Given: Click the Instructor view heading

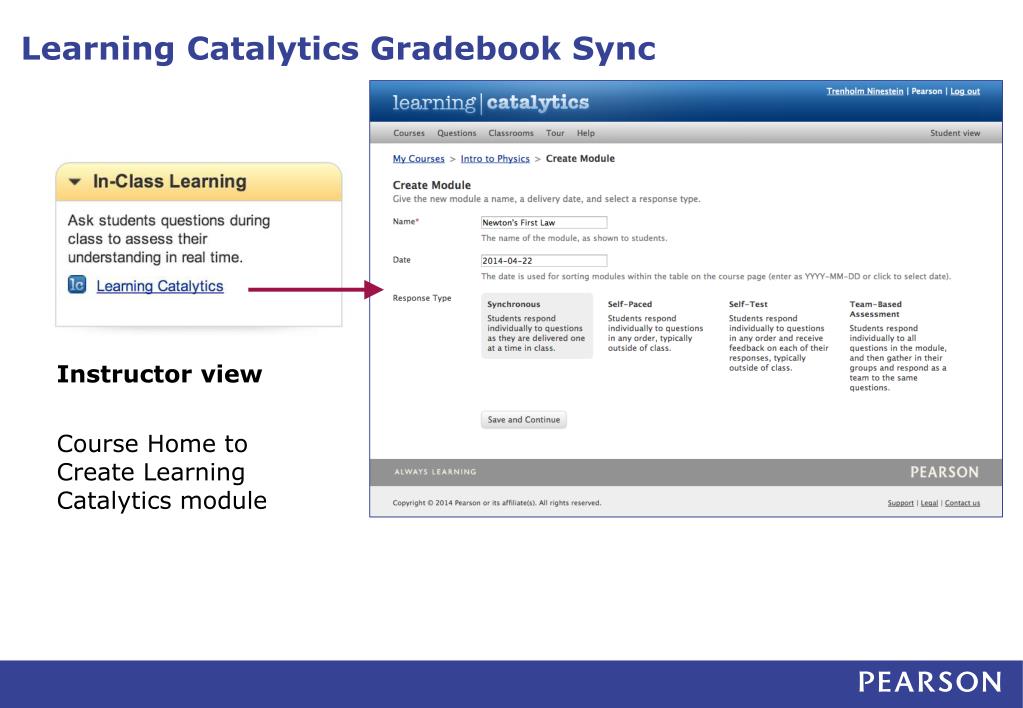Looking at the screenshot, I should pos(159,374).
